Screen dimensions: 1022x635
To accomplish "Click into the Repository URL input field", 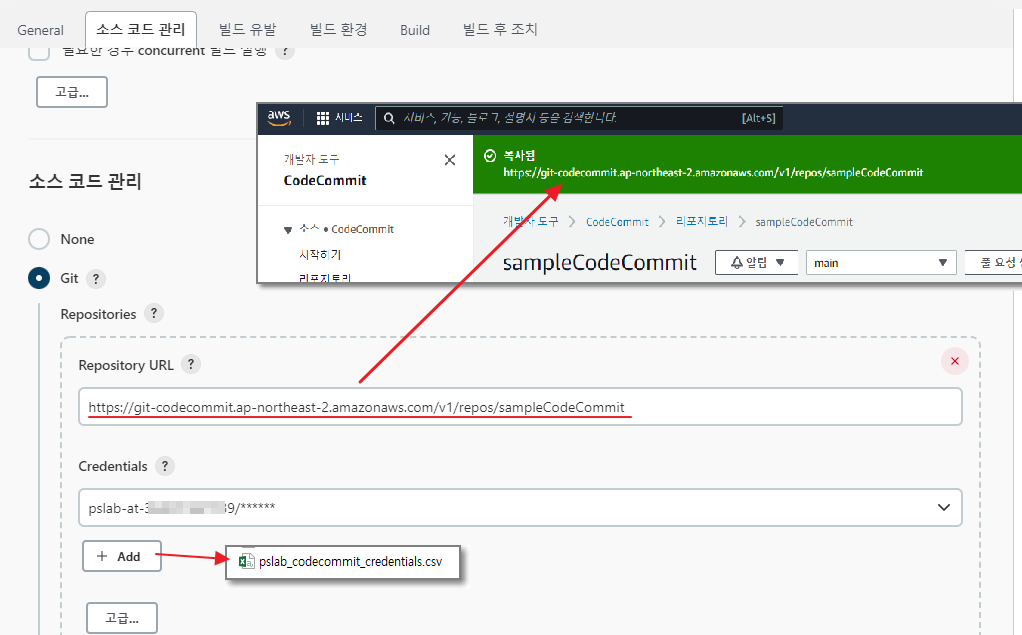I will point(520,407).
